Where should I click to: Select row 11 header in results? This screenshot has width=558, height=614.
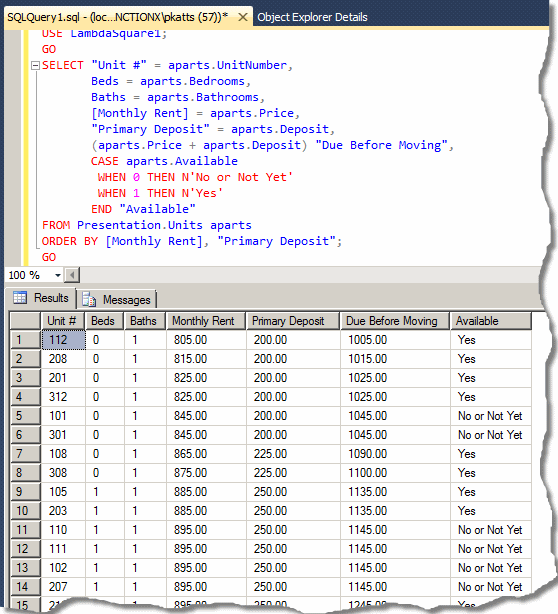(25, 530)
